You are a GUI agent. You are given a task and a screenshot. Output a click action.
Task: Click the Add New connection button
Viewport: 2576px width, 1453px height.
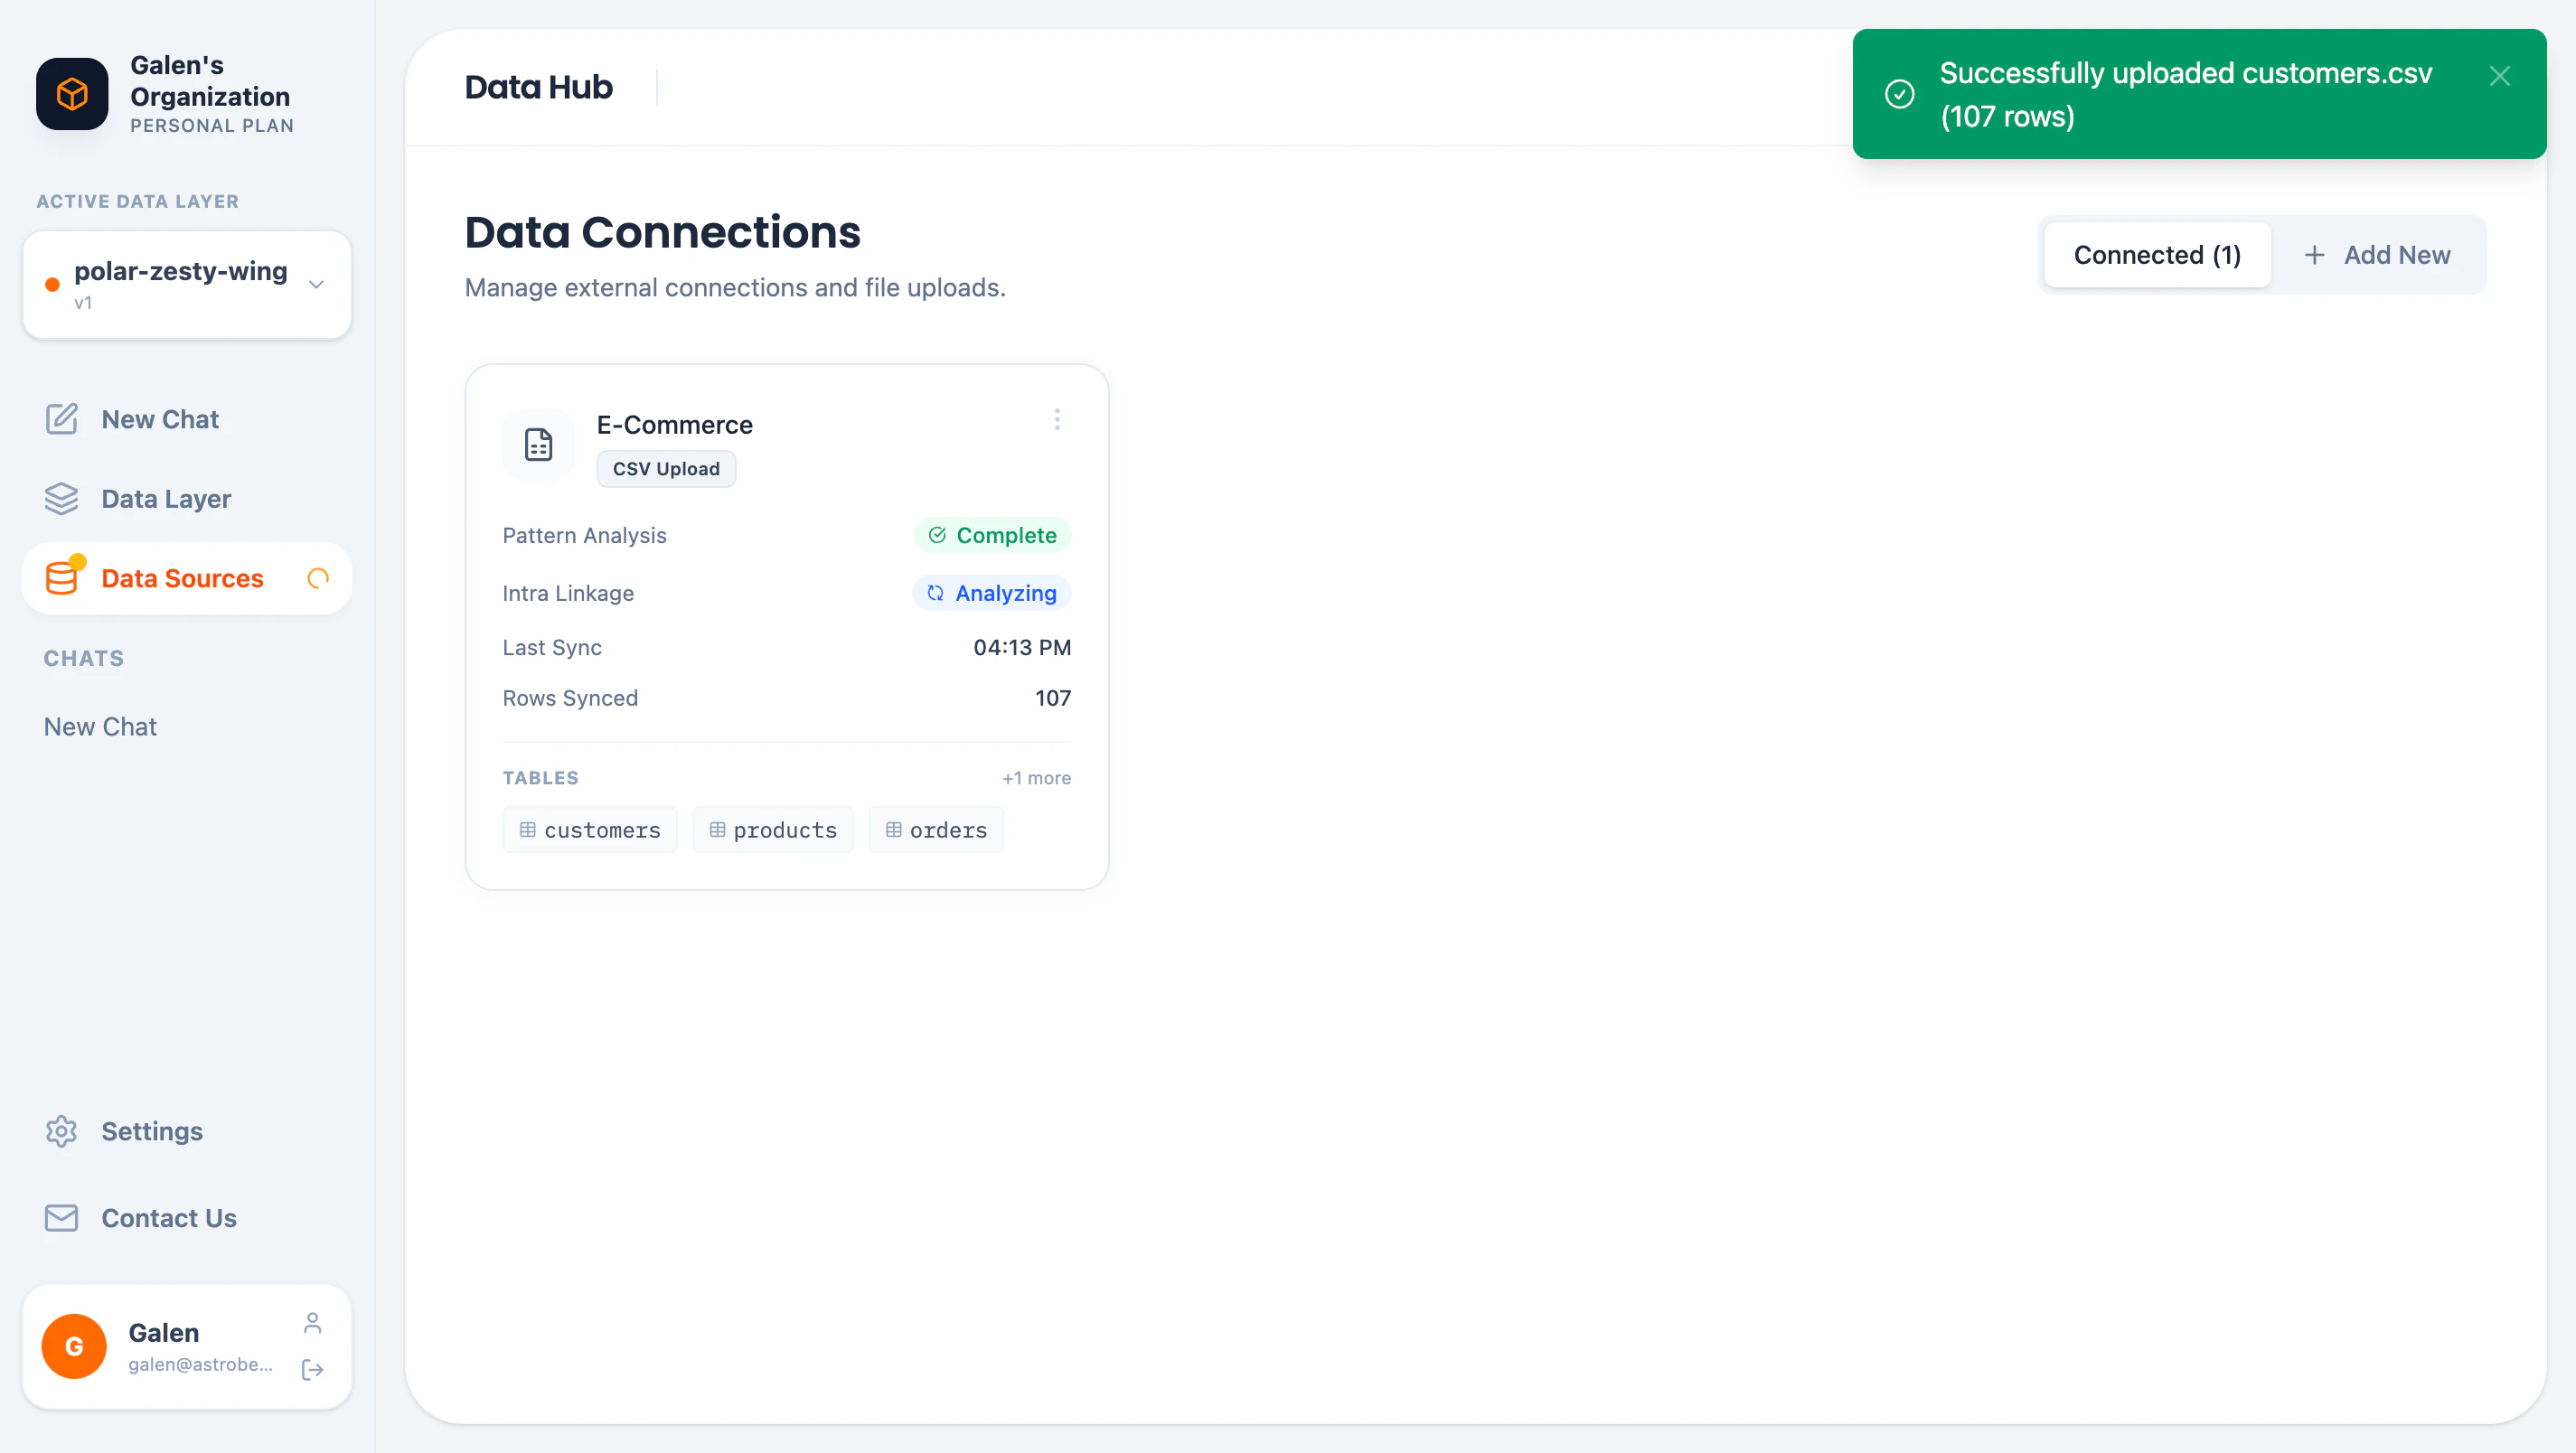2378,254
